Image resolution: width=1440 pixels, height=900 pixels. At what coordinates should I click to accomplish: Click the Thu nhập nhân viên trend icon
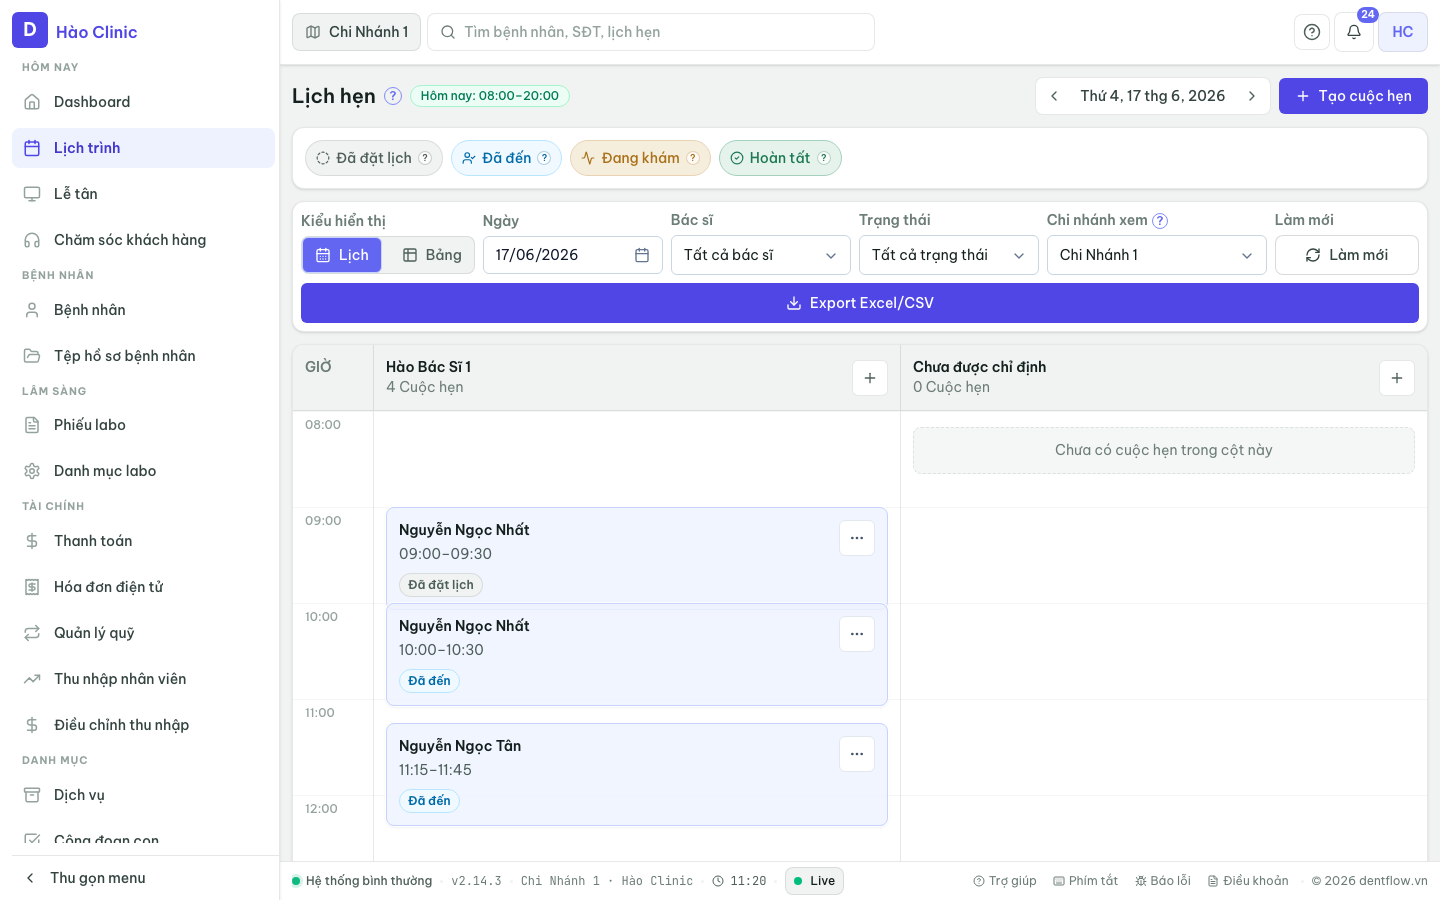tap(32, 679)
